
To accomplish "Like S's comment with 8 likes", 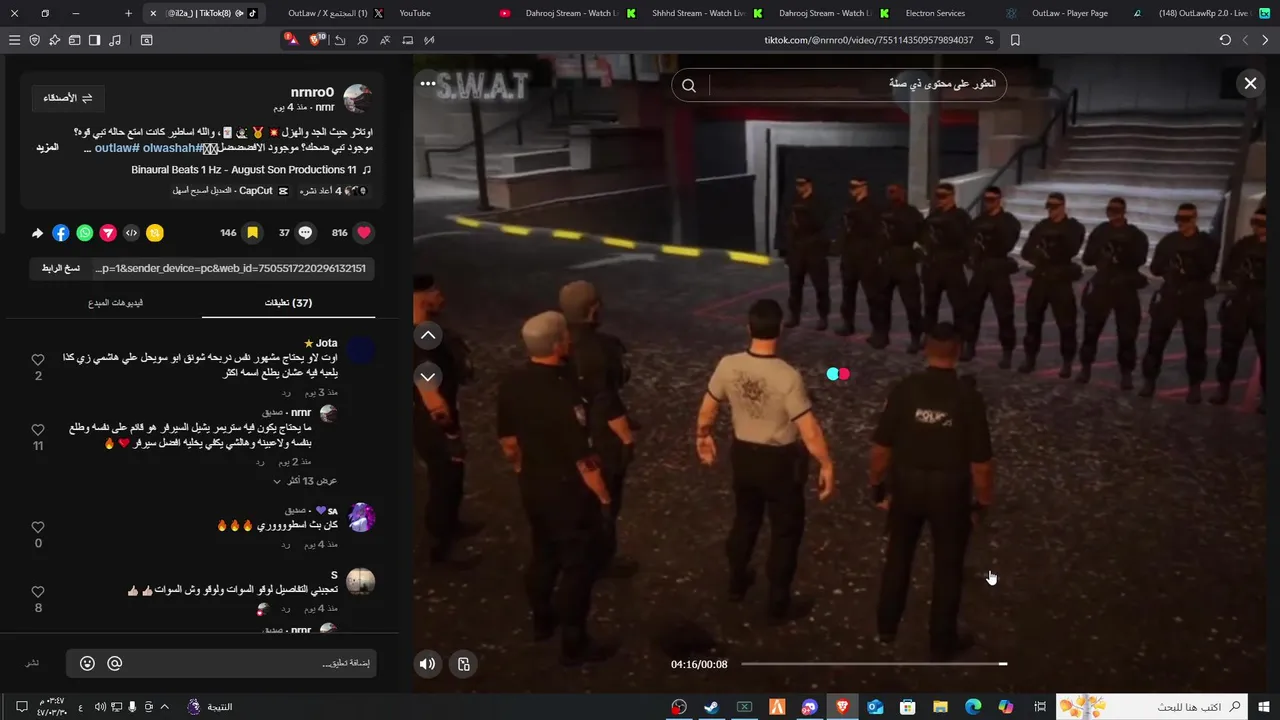I will tap(38, 592).
